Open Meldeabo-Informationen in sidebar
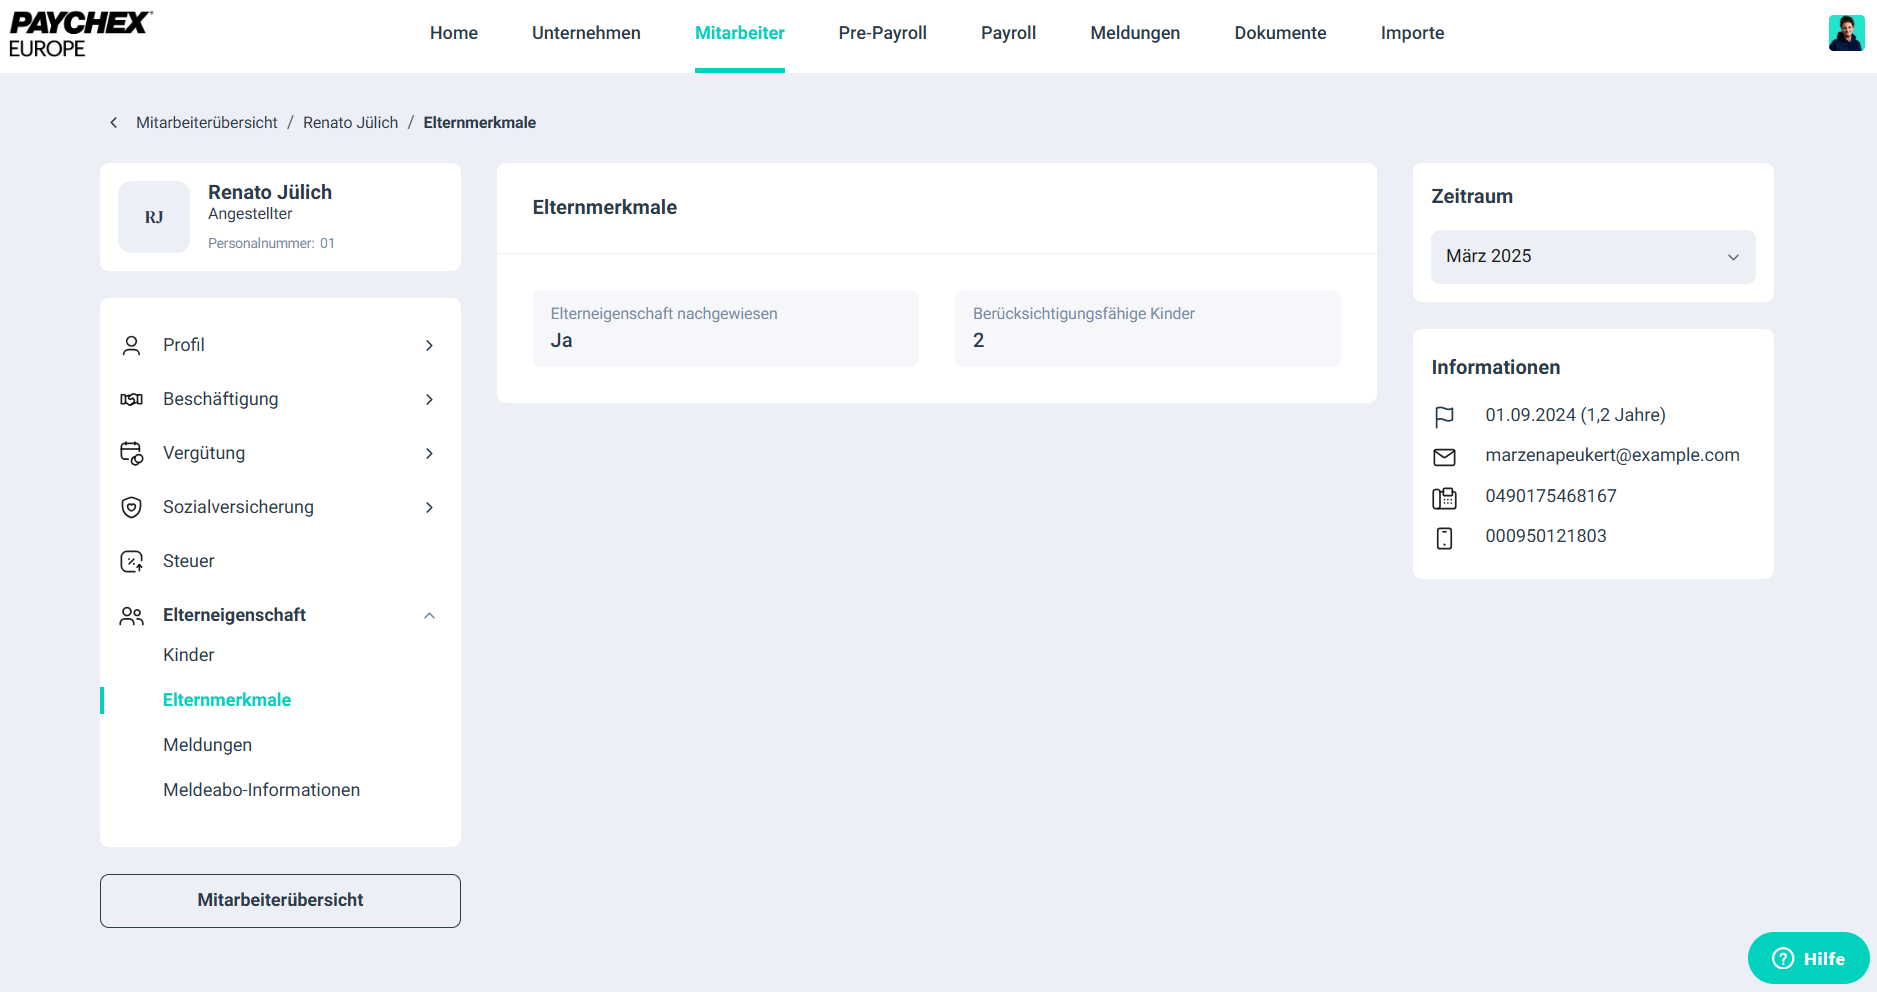Viewport: 1877px width, 992px height. point(261,790)
